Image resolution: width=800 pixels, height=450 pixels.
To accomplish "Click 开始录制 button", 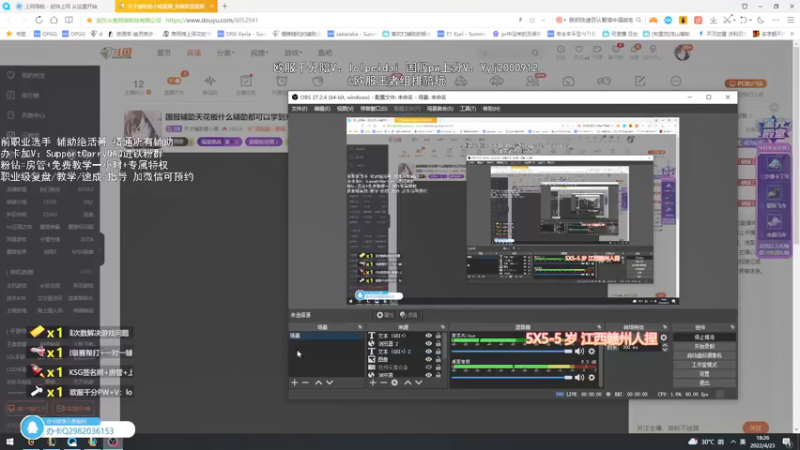I will coord(704,346).
